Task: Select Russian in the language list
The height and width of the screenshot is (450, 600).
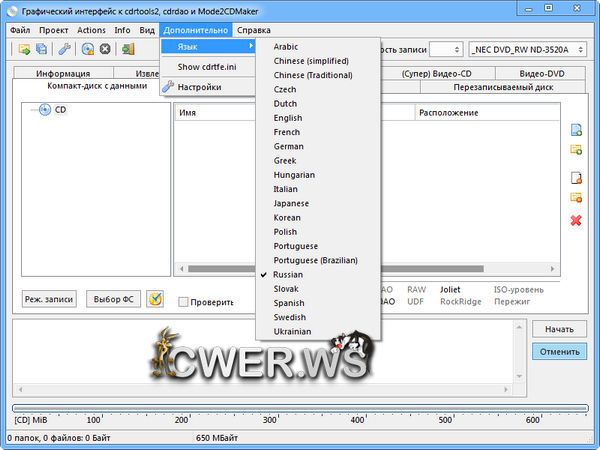Action: 288,274
